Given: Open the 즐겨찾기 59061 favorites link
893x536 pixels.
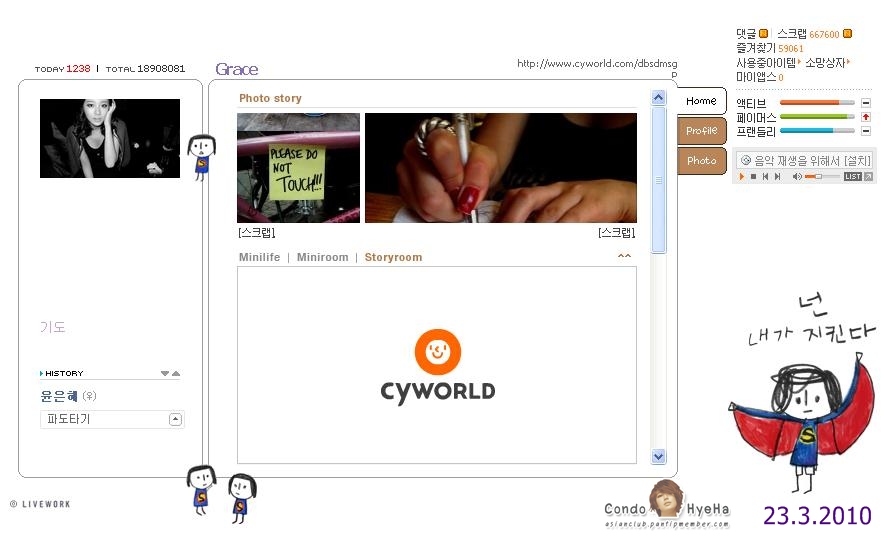Looking at the screenshot, I should pos(769,48).
